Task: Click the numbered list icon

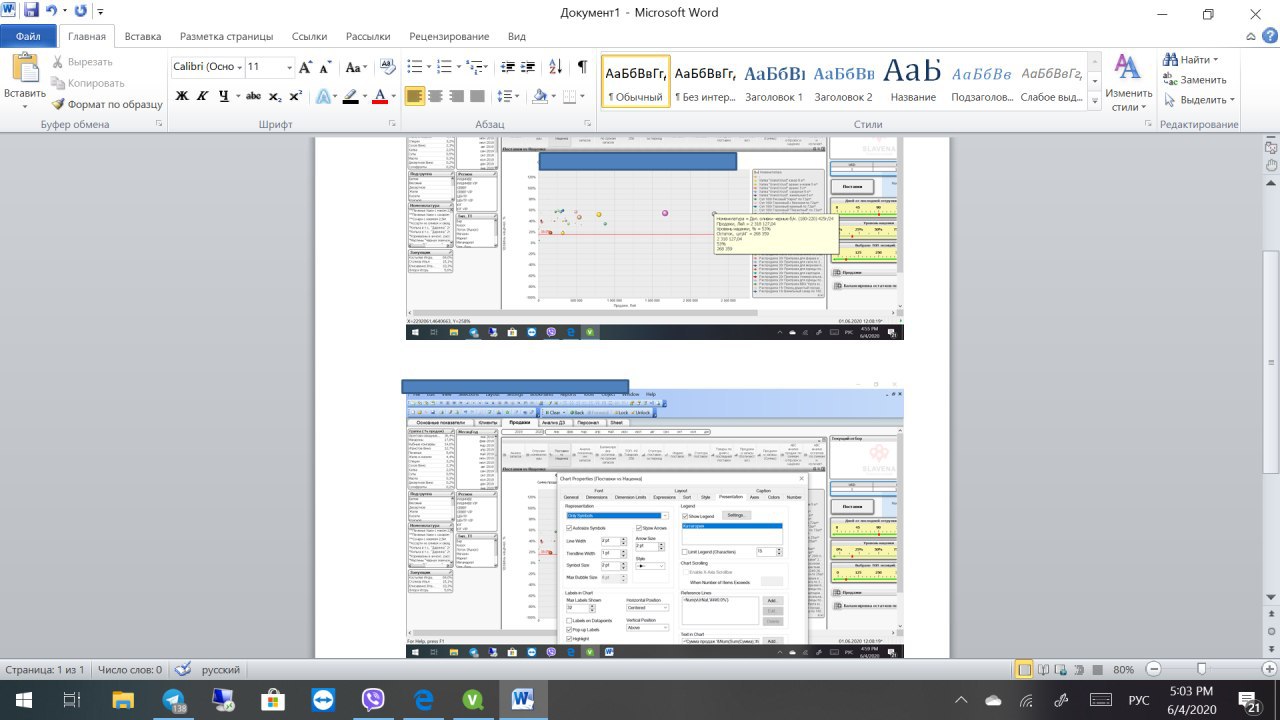Action: pyautogui.click(x=445, y=68)
